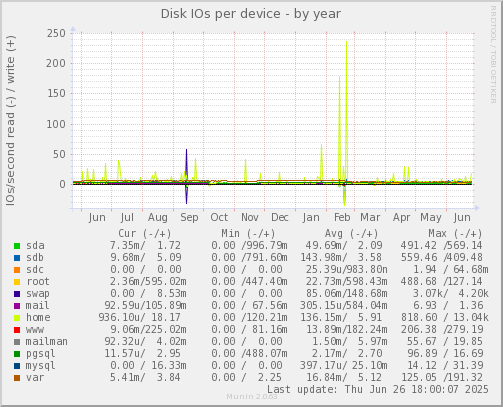The image size is (503, 407).
Task: Click the 'Oct' x-axis month label
Action: click(x=219, y=218)
